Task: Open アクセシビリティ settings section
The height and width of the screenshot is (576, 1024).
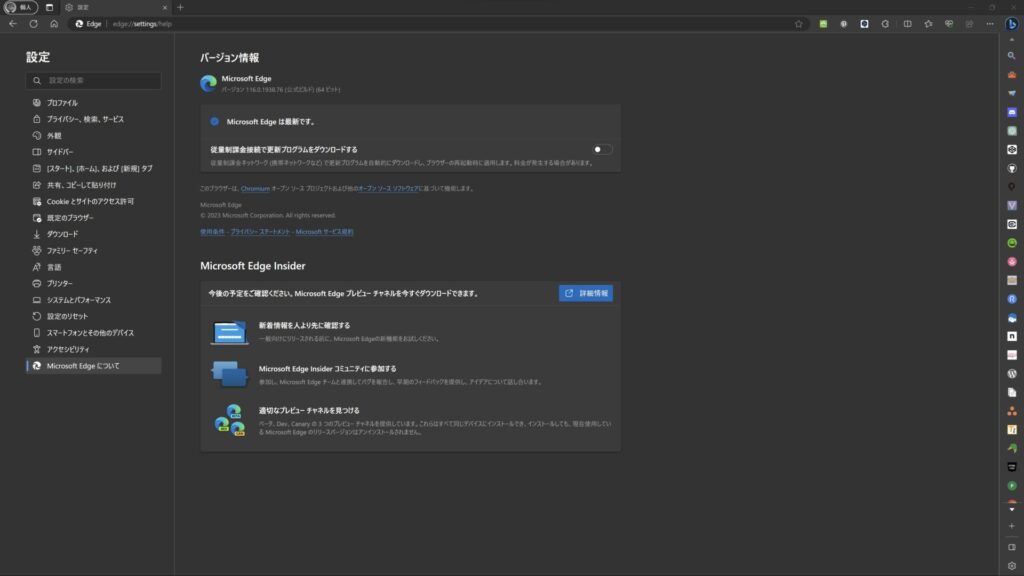Action: [93, 349]
